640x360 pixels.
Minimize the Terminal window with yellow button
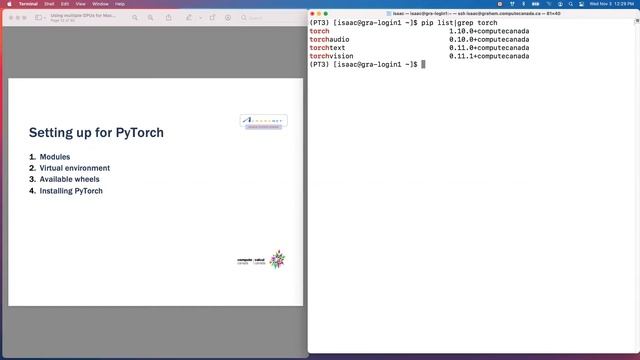click(x=319, y=13)
